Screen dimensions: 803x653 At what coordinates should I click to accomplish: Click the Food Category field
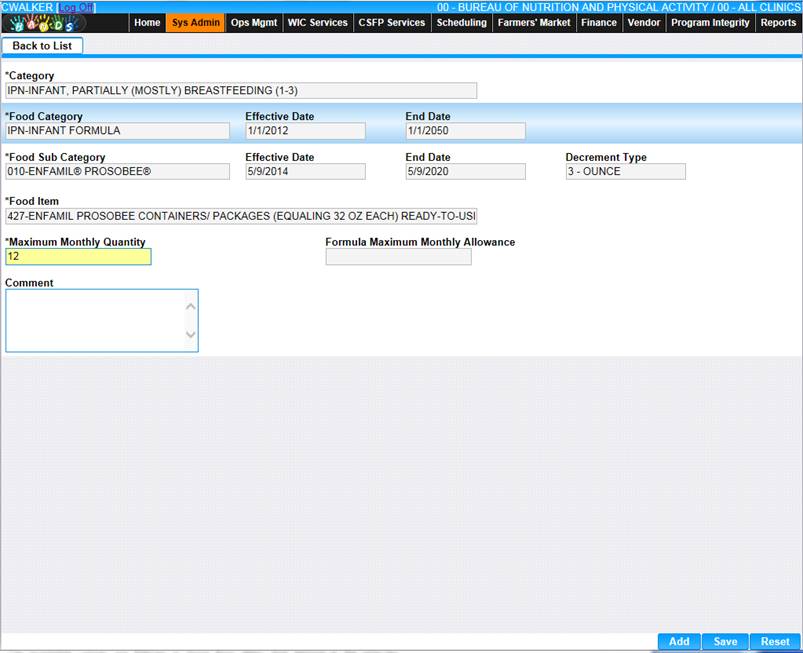coord(117,131)
